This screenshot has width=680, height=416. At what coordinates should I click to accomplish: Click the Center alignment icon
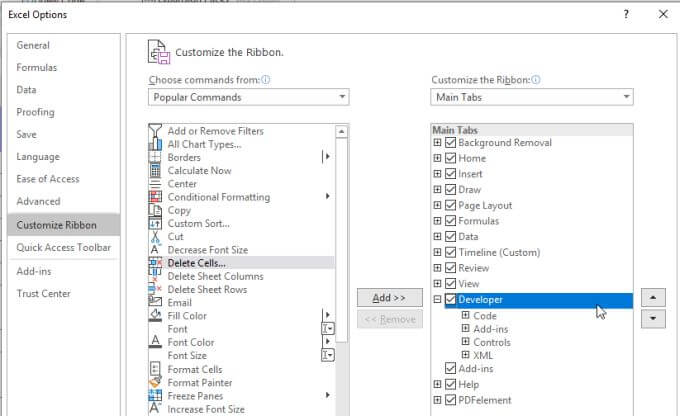tap(155, 184)
